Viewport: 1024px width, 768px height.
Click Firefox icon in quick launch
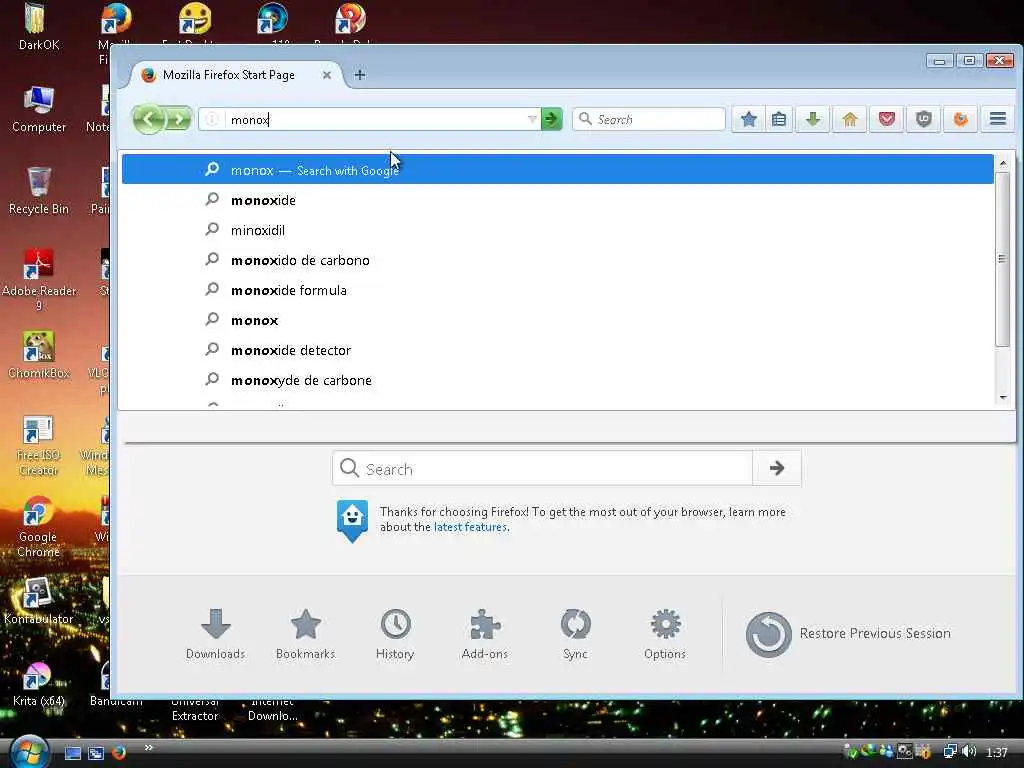pyautogui.click(x=119, y=753)
